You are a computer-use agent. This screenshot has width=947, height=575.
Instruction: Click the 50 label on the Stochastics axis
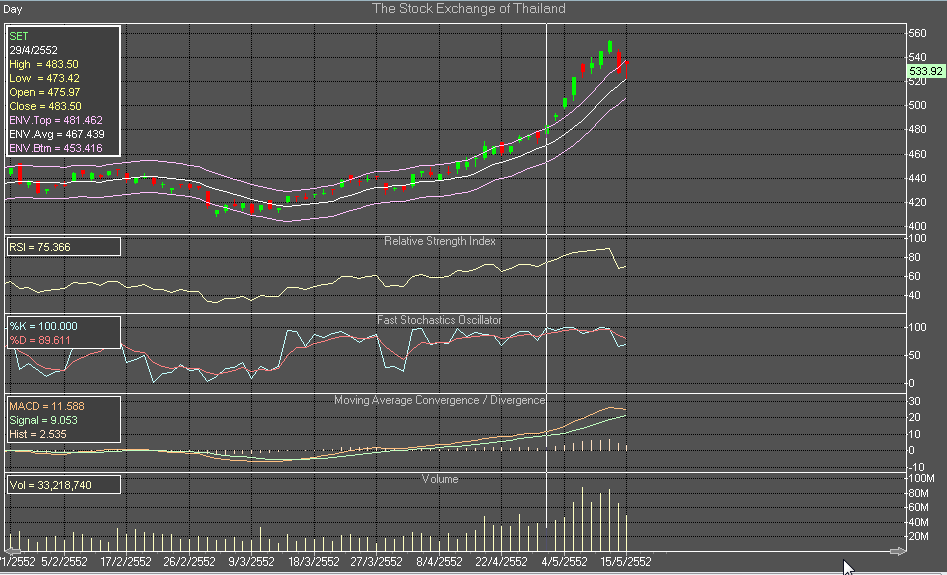point(914,355)
